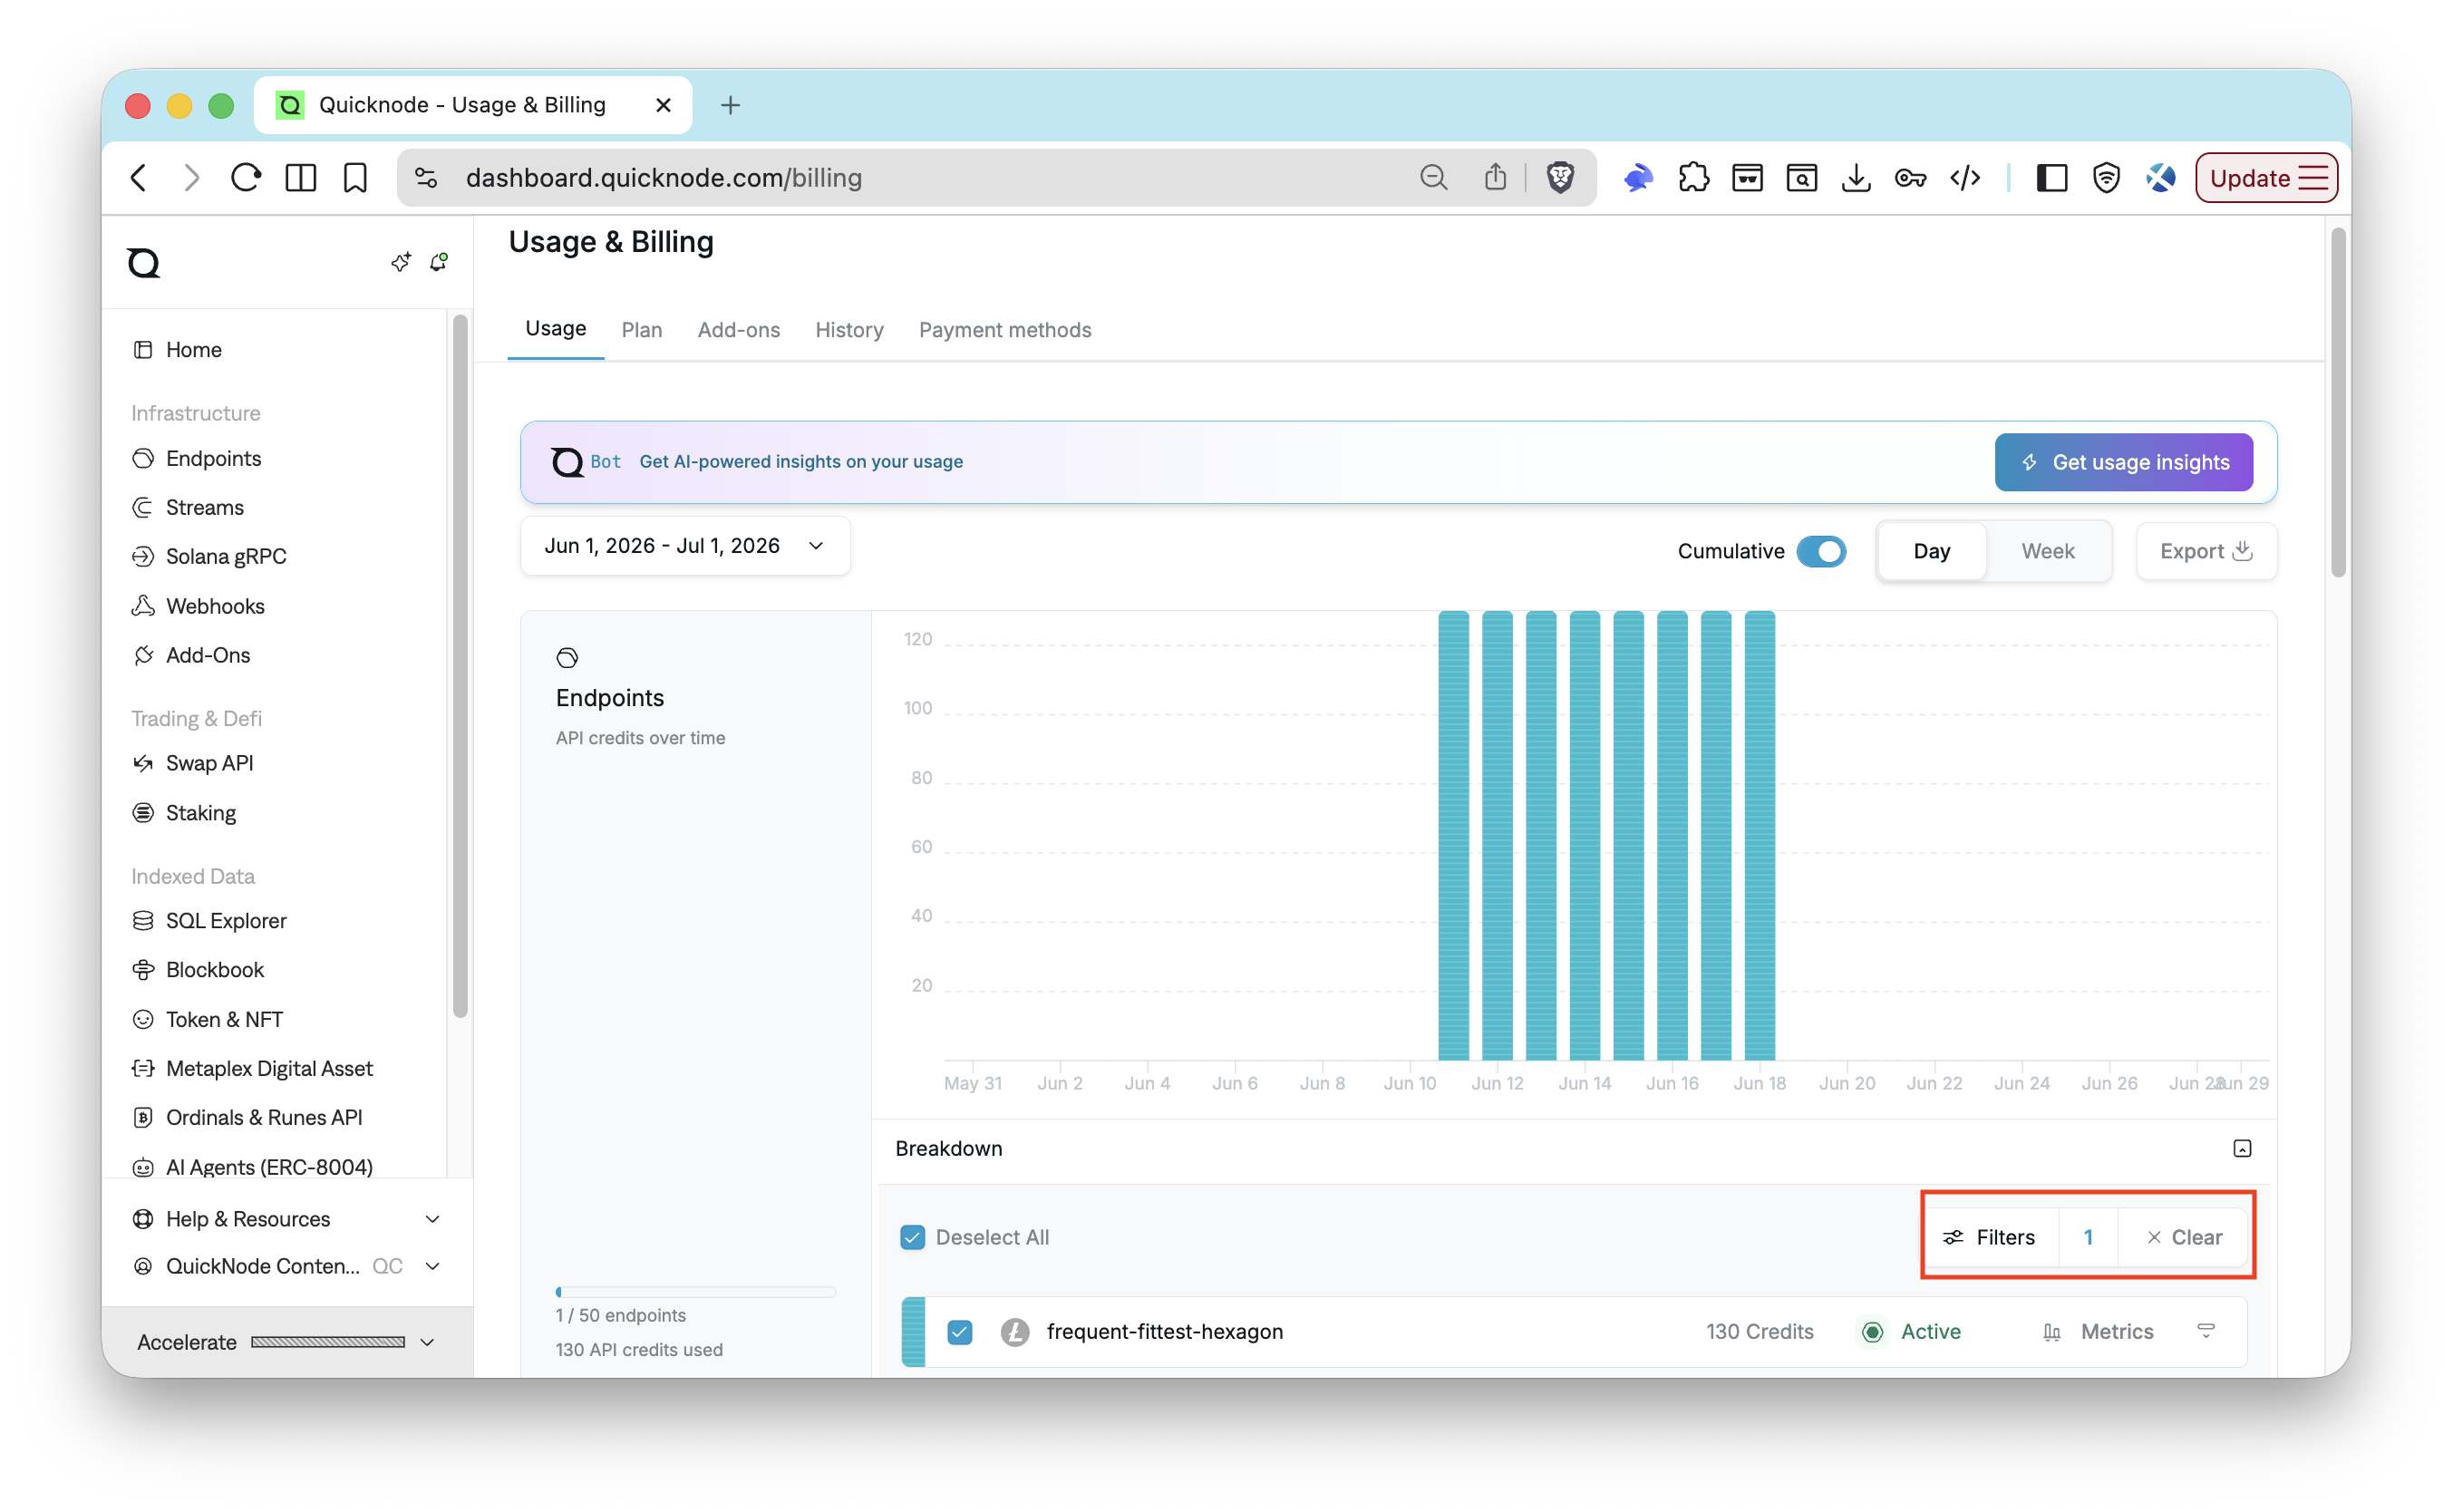Open the extensions puzzle icon
2453x1512 pixels.
click(1693, 178)
